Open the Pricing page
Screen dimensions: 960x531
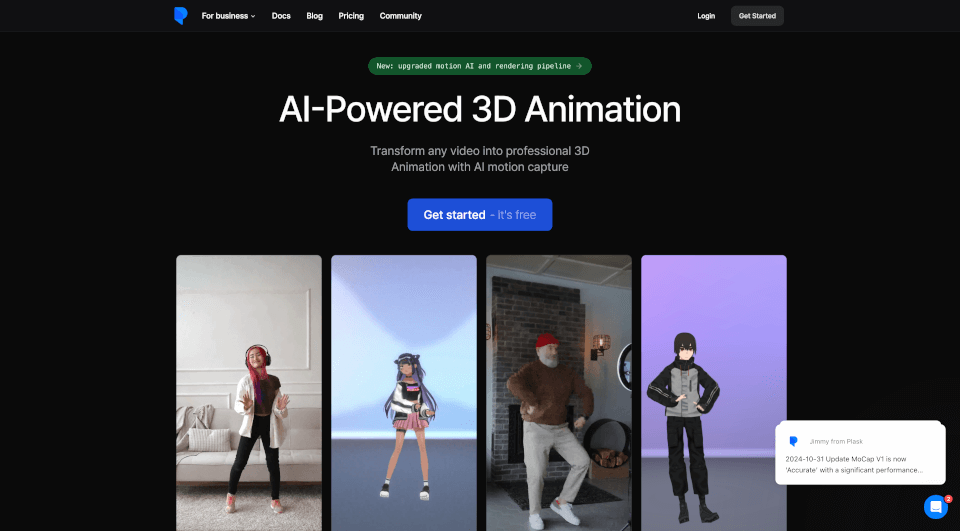point(351,16)
